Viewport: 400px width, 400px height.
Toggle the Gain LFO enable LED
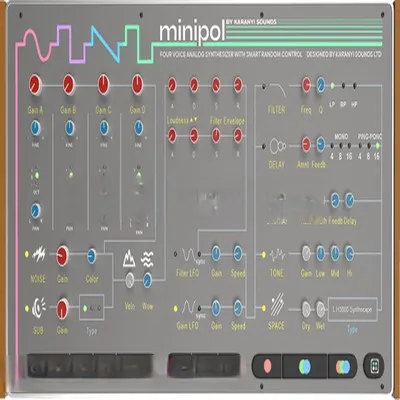[175, 309]
